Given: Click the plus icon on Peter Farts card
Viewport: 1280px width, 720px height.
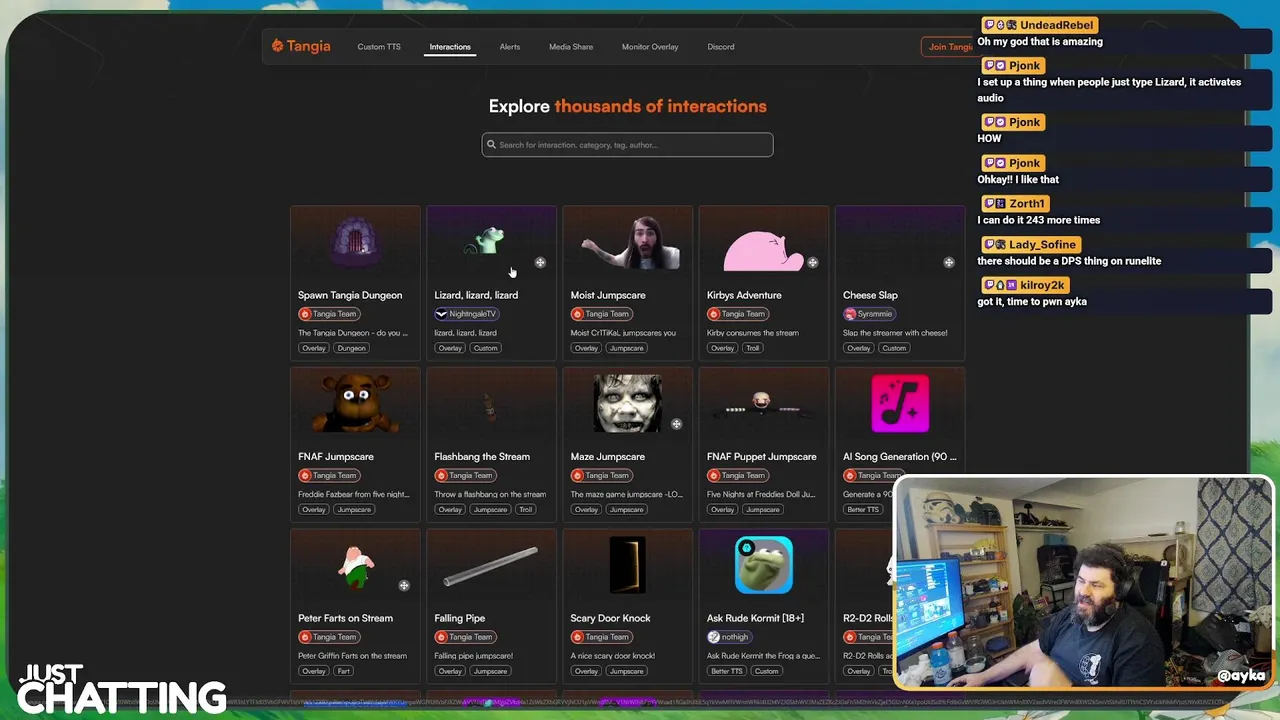Looking at the screenshot, I should (404, 586).
